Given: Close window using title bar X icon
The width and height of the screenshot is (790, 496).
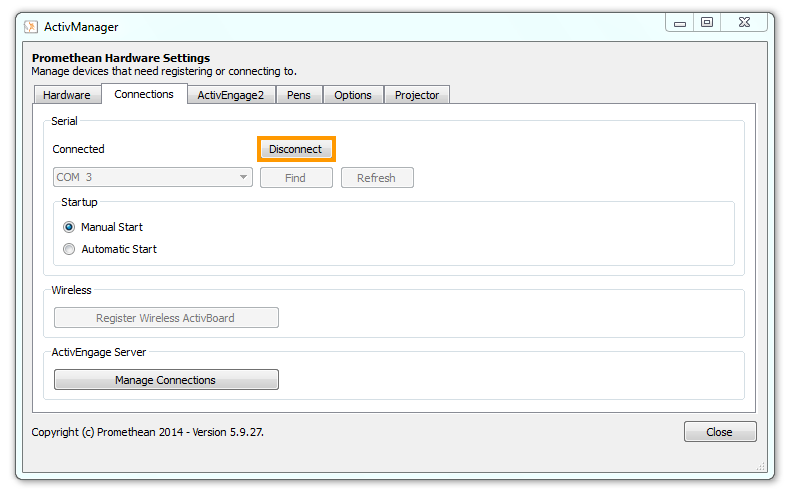Looking at the screenshot, I should tap(744, 23).
